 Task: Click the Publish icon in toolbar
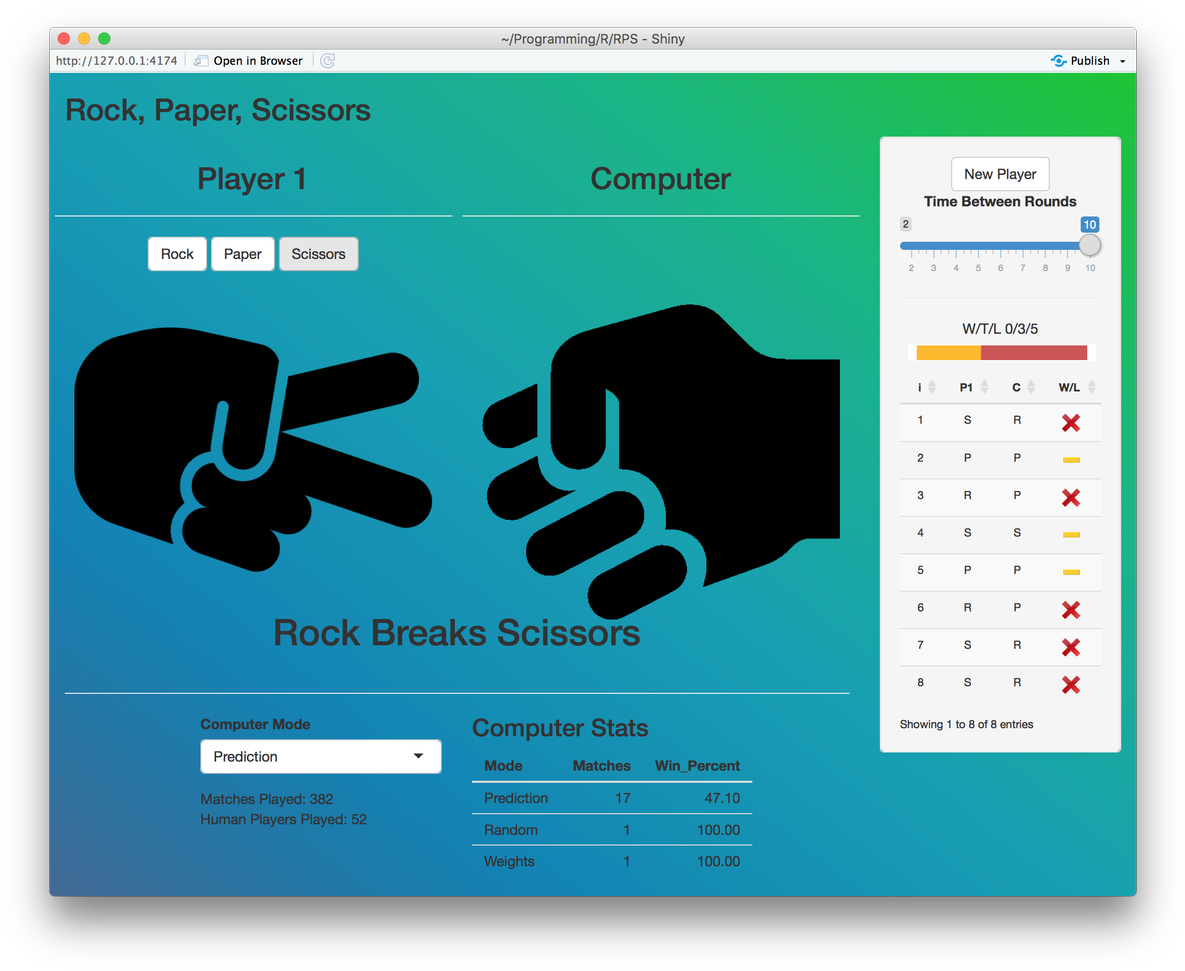[x=1059, y=61]
